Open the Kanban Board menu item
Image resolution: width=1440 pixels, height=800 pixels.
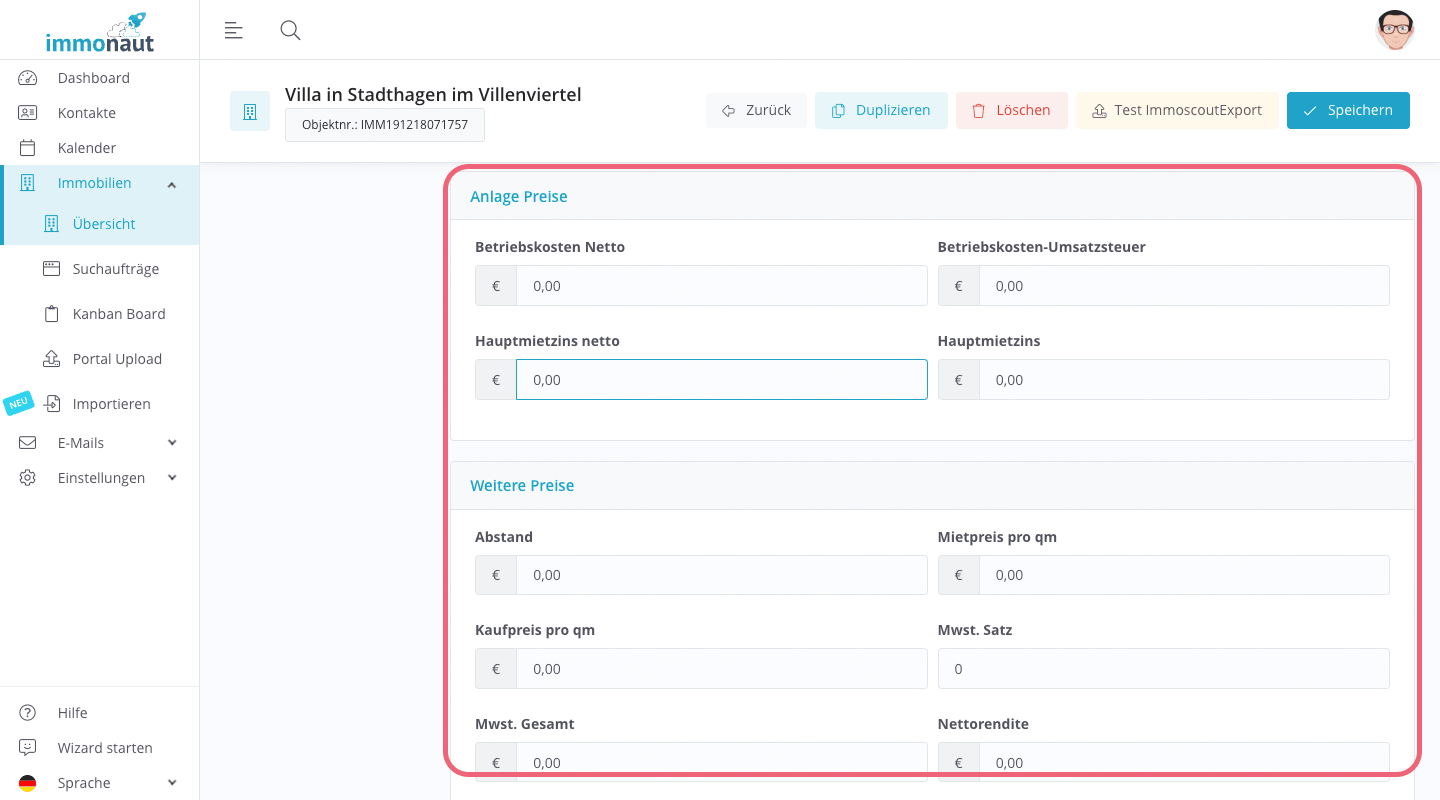(119, 314)
